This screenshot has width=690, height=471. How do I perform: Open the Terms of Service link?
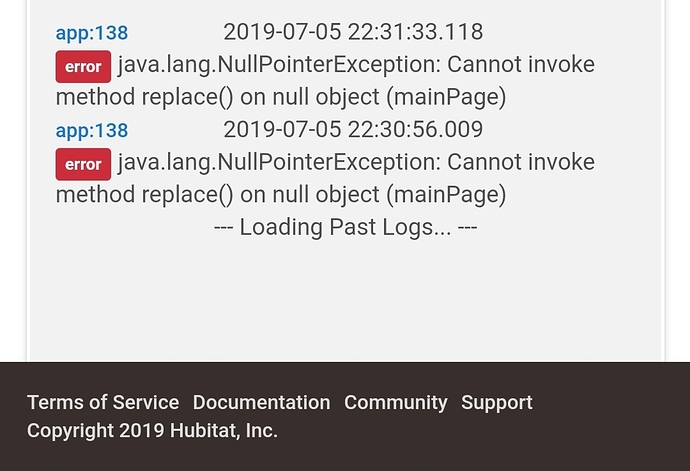pyautogui.click(x=103, y=403)
